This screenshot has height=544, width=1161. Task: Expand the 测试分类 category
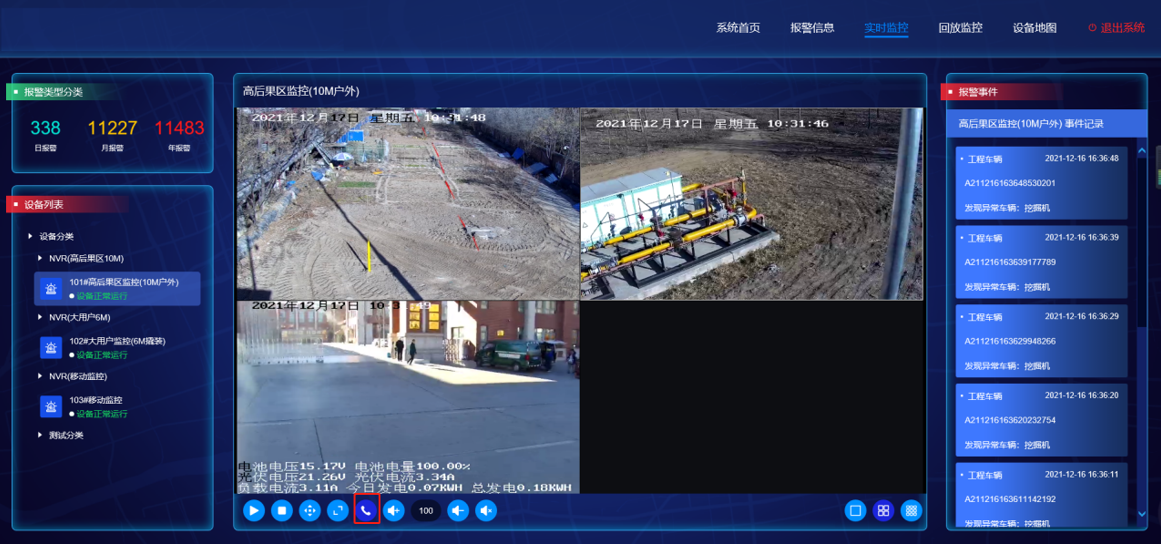pyautogui.click(x=40, y=435)
